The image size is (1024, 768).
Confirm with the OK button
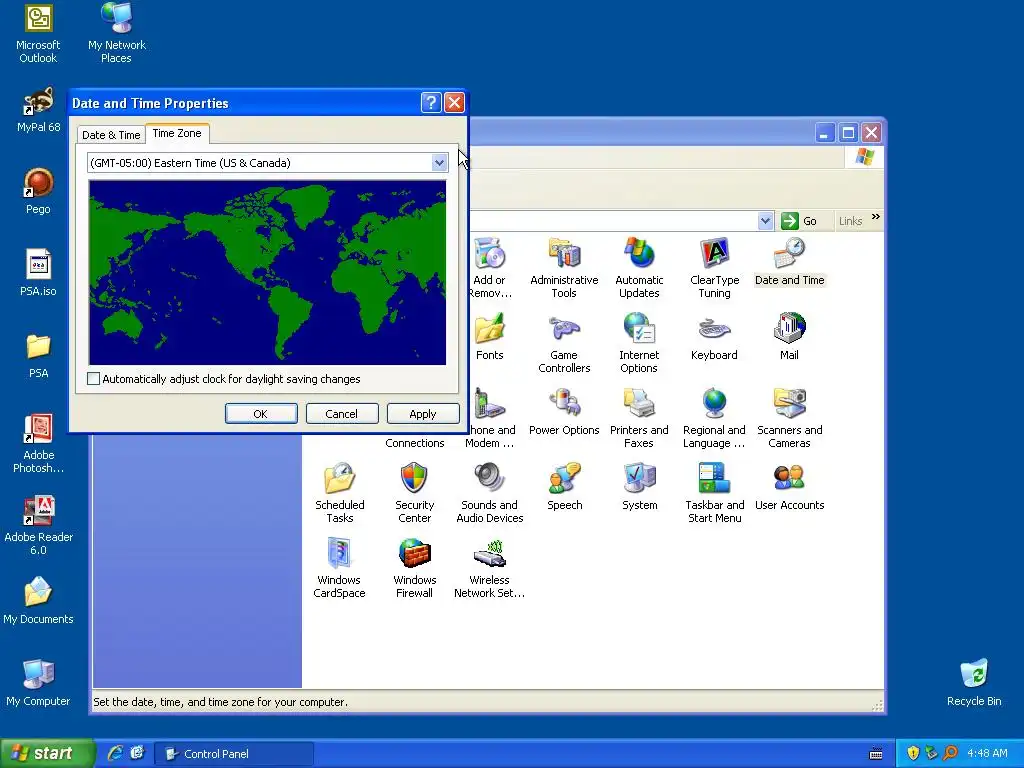(x=261, y=414)
